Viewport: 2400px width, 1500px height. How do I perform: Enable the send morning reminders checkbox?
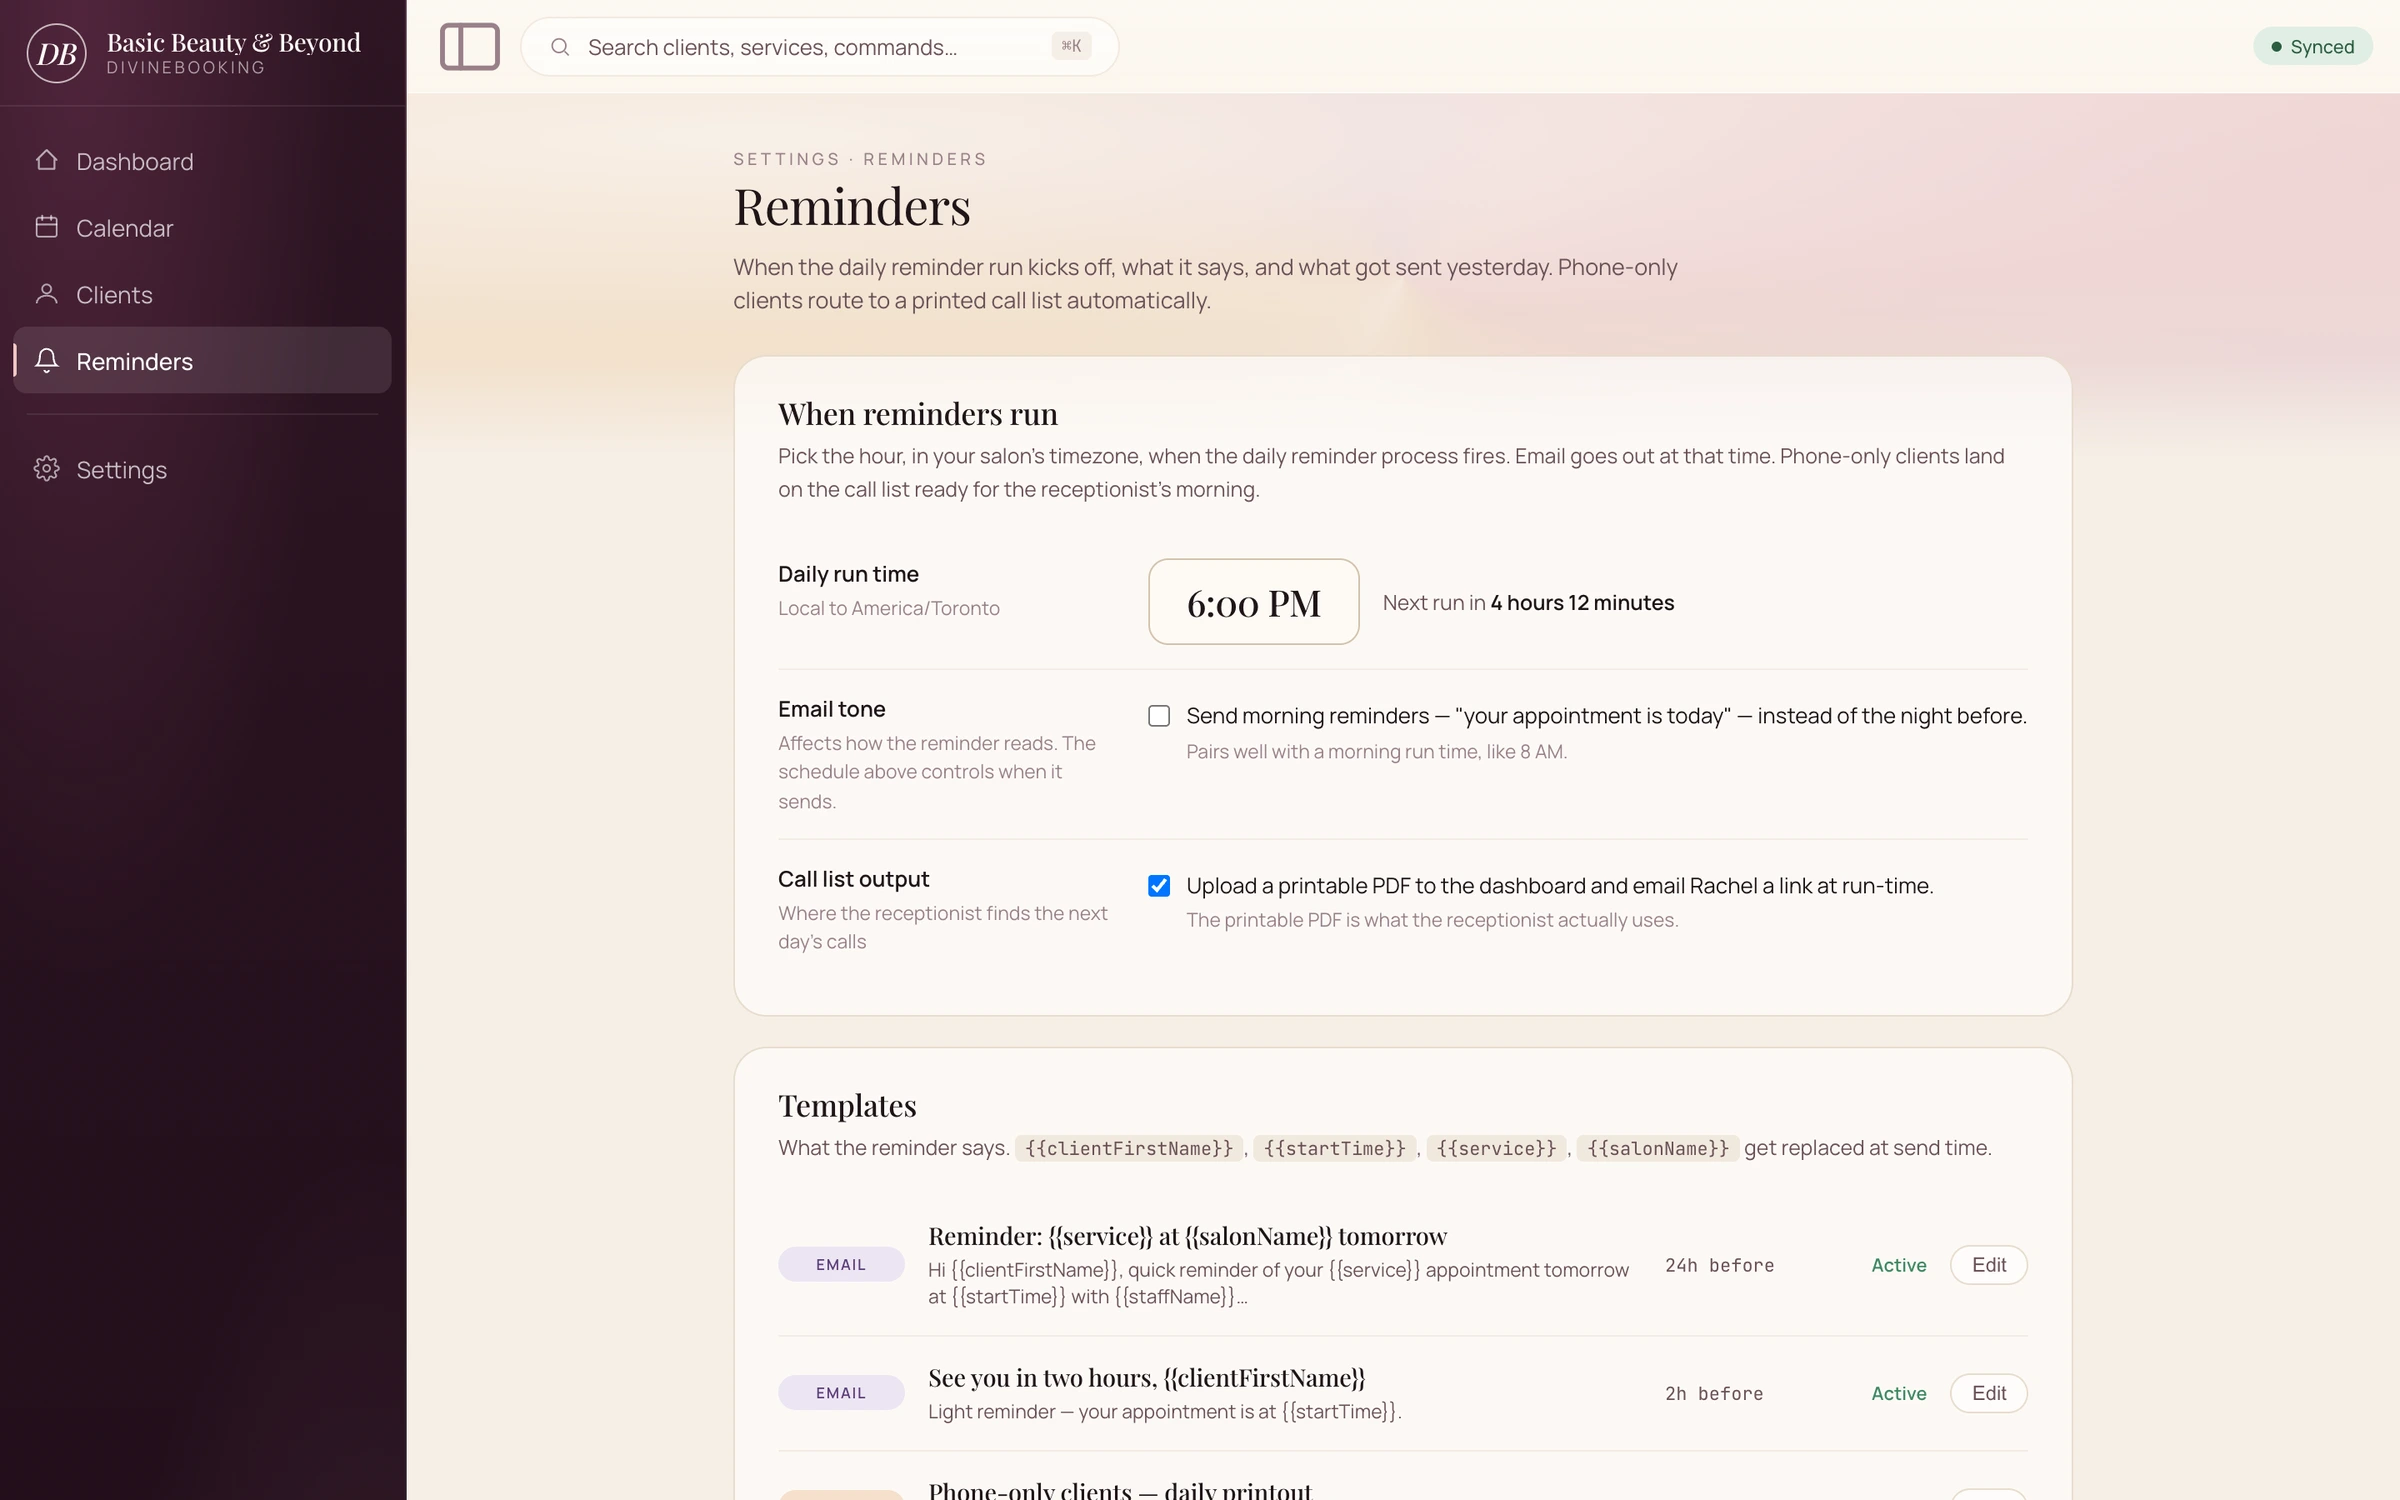pos(1159,716)
